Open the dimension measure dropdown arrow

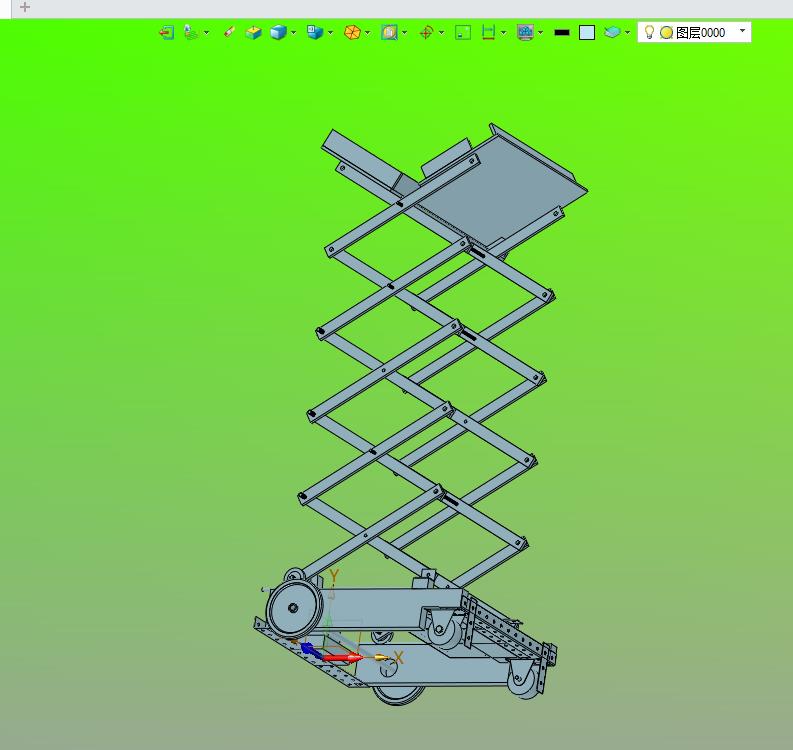(x=503, y=32)
